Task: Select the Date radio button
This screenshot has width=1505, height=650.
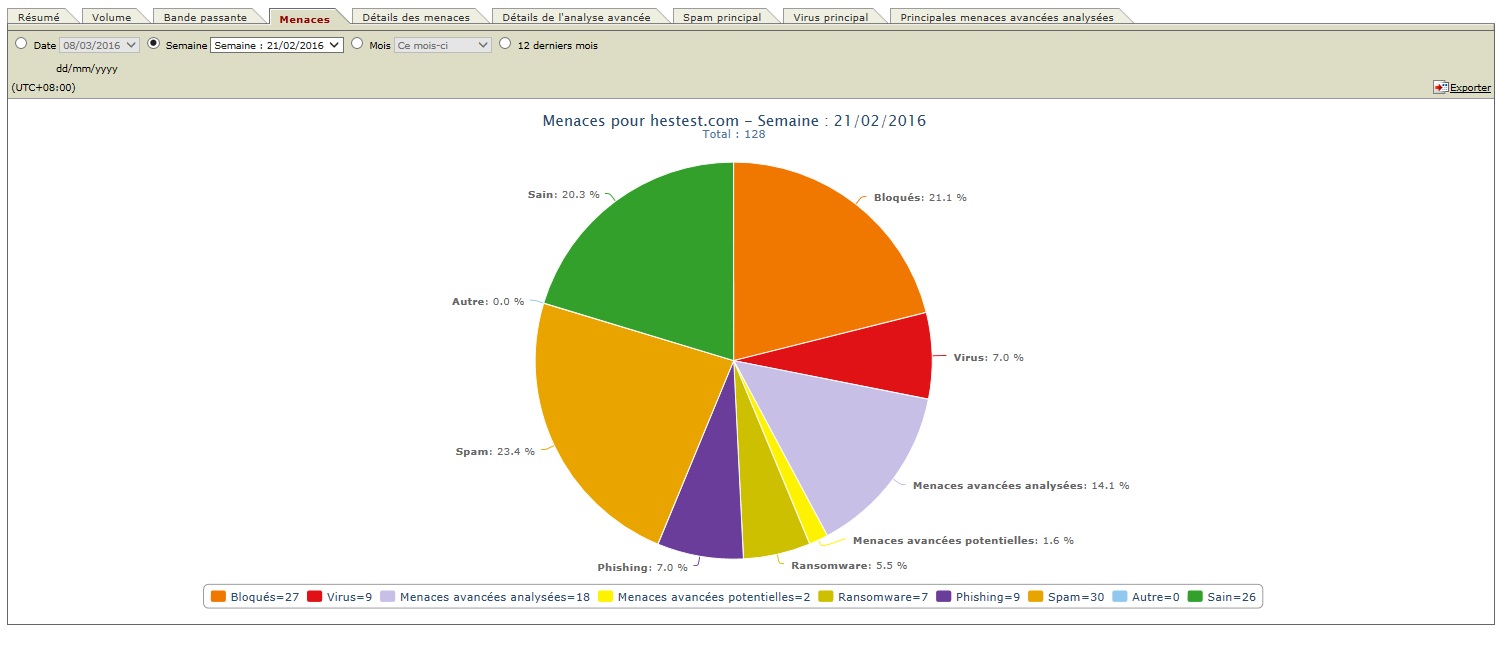Action: 21,44
